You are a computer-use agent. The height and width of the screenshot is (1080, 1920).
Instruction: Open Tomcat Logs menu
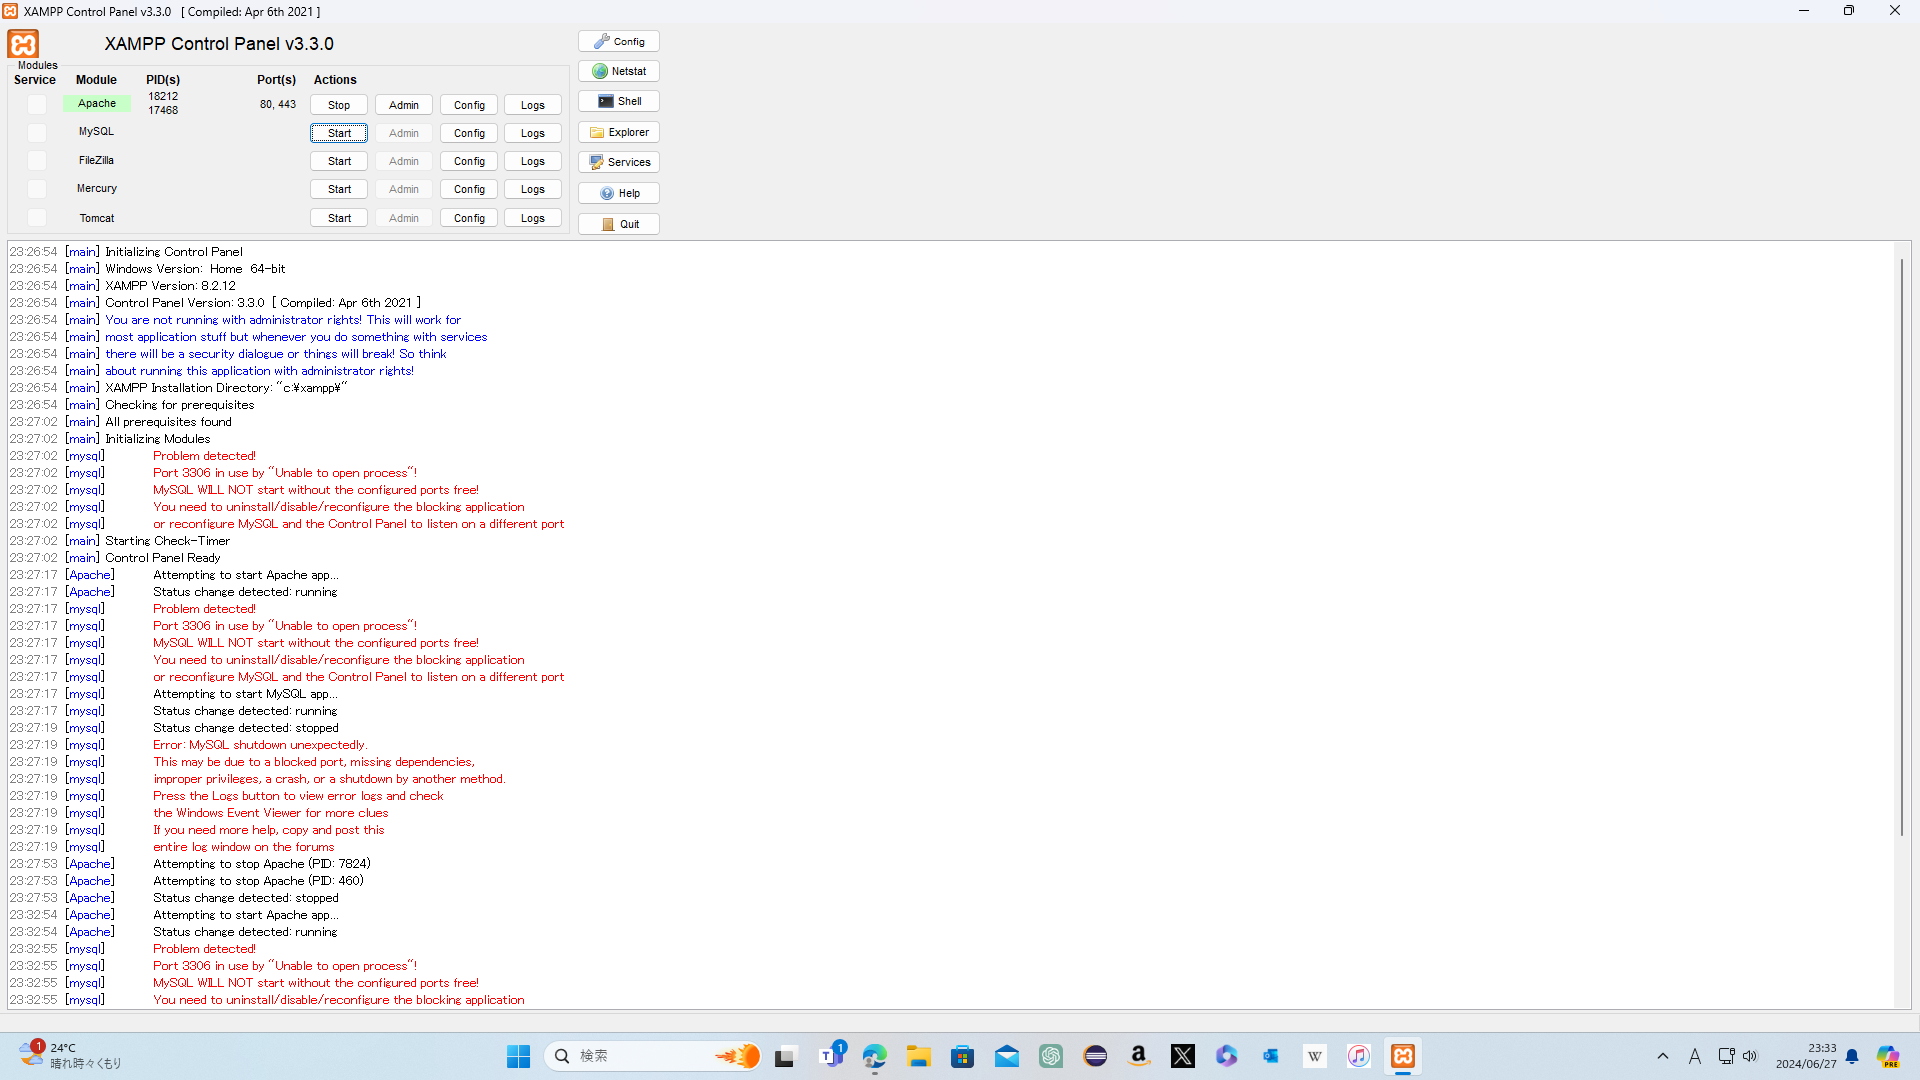[533, 218]
